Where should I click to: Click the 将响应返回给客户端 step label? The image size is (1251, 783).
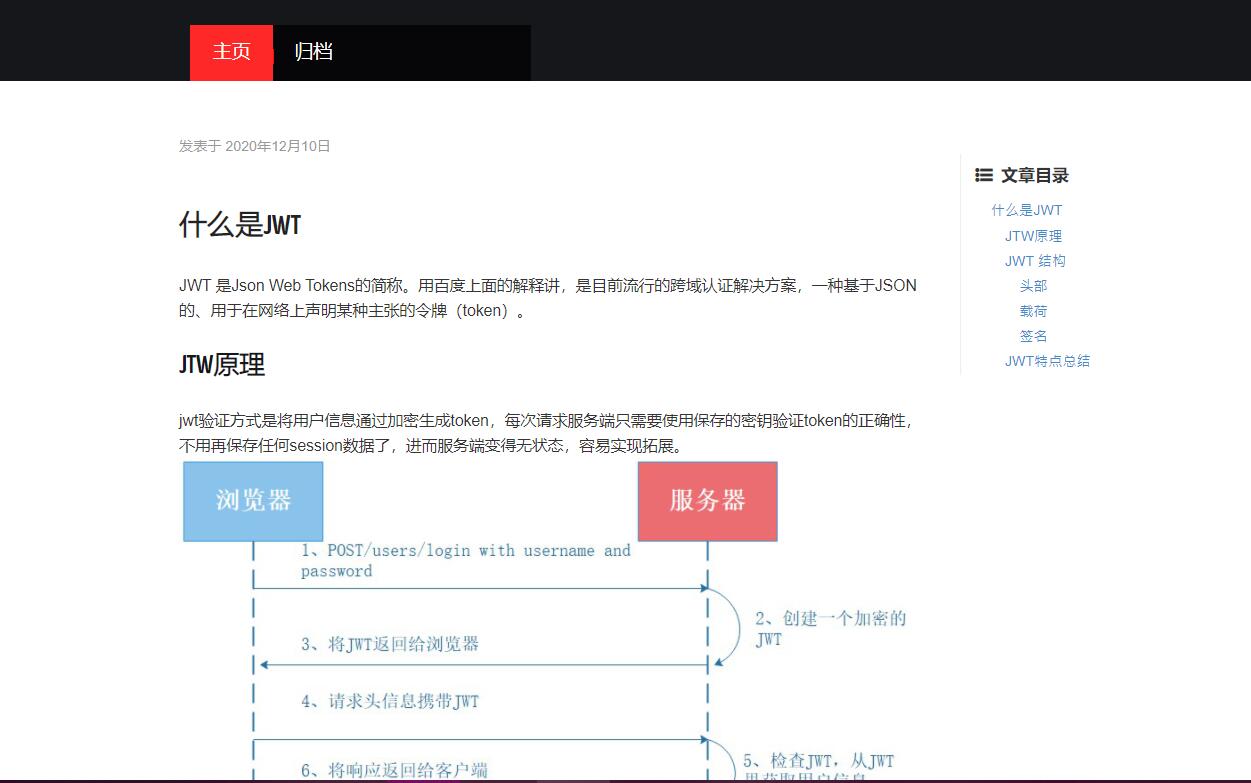click(394, 770)
